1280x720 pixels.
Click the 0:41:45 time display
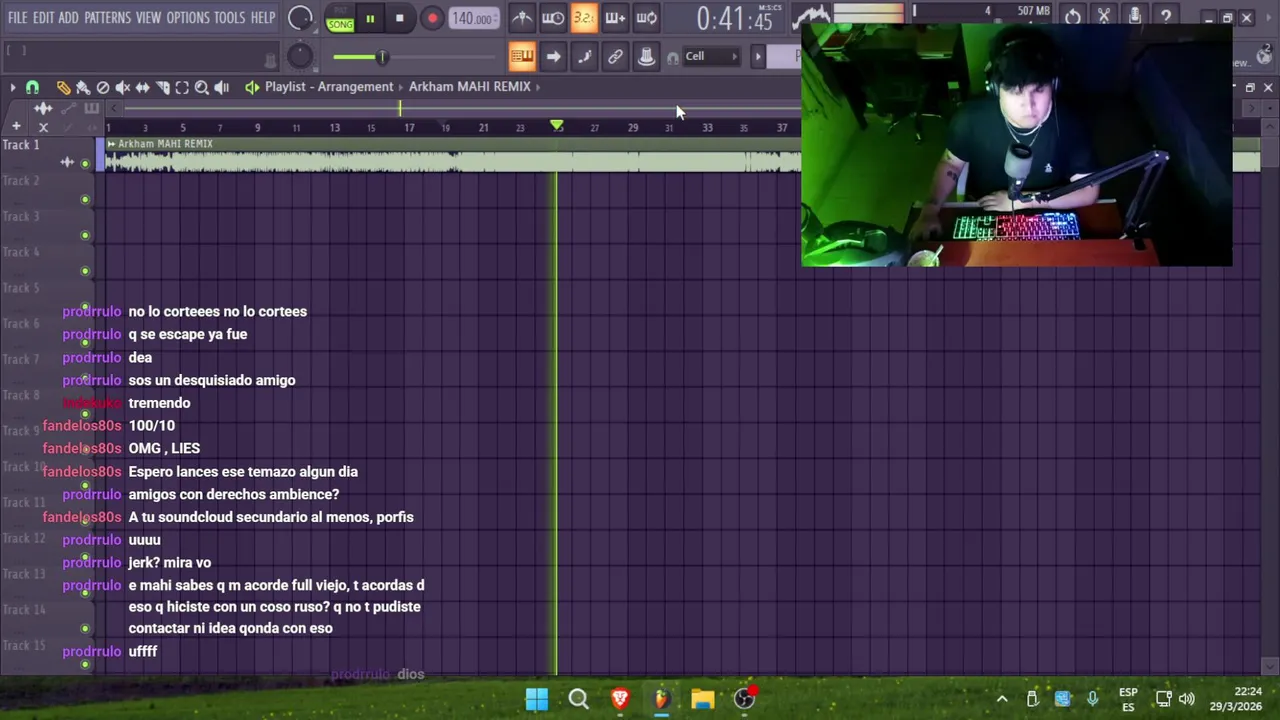tap(734, 18)
